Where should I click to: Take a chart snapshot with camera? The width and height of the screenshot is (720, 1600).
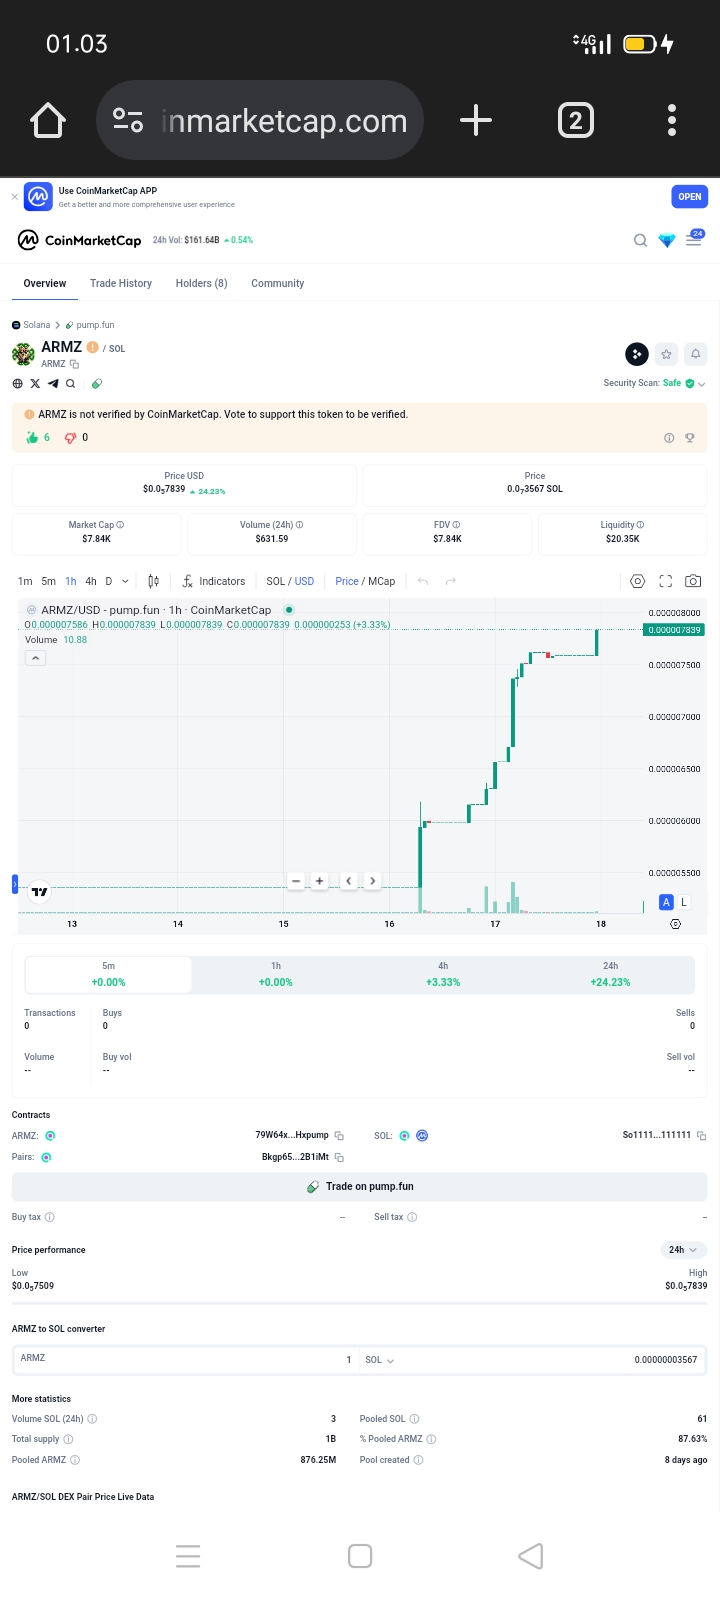[x=693, y=581]
